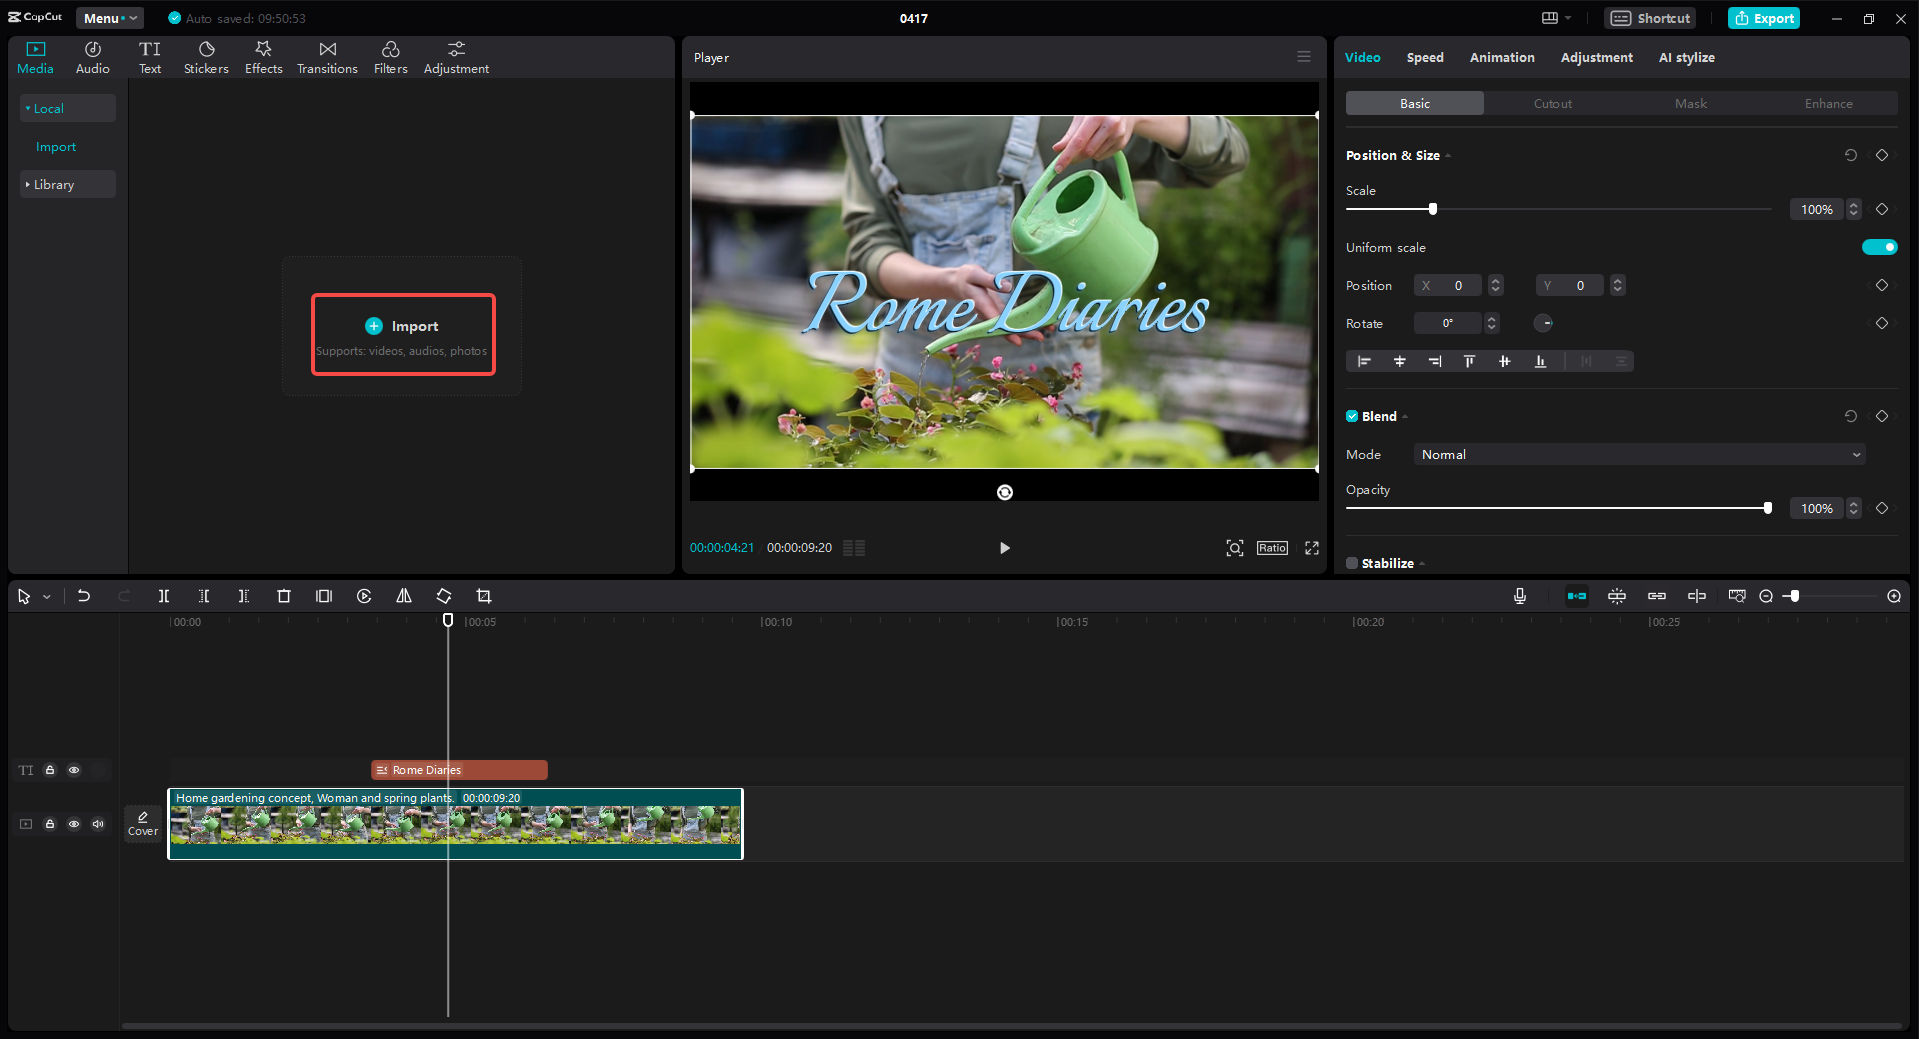1919x1039 pixels.
Task: Undo the last edit
Action: pos(84,595)
